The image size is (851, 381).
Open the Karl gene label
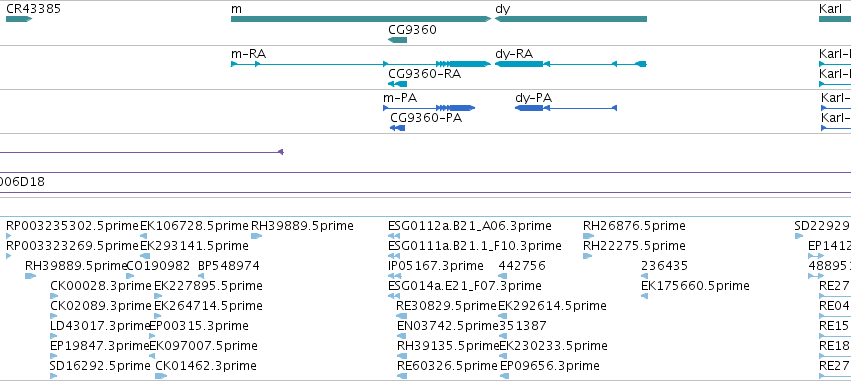pos(830,9)
